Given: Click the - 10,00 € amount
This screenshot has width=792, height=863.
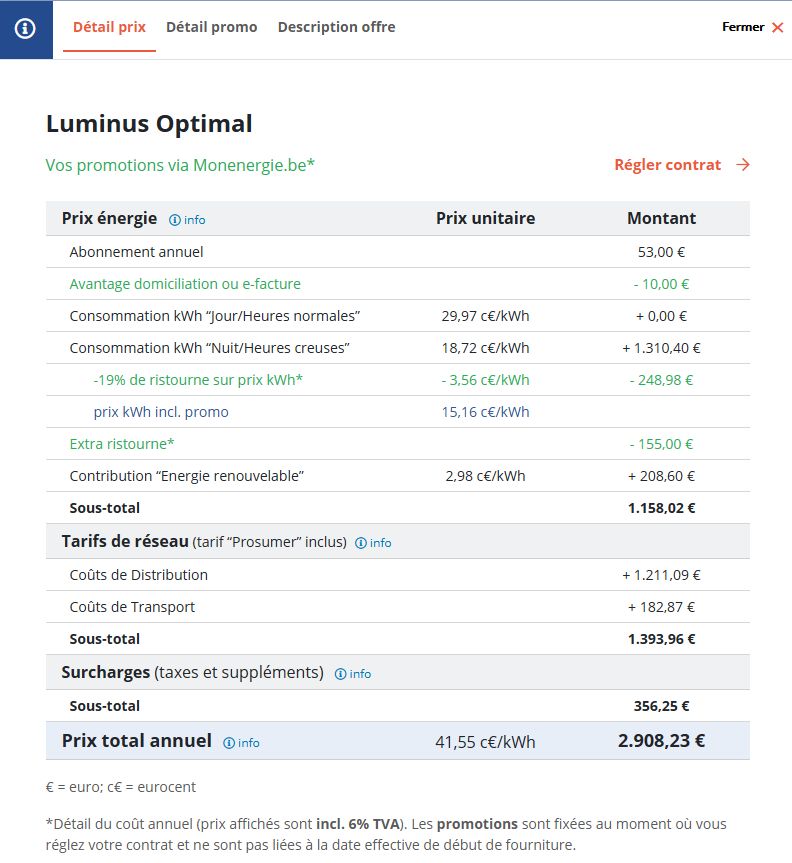Looking at the screenshot, I should (661, 284).
